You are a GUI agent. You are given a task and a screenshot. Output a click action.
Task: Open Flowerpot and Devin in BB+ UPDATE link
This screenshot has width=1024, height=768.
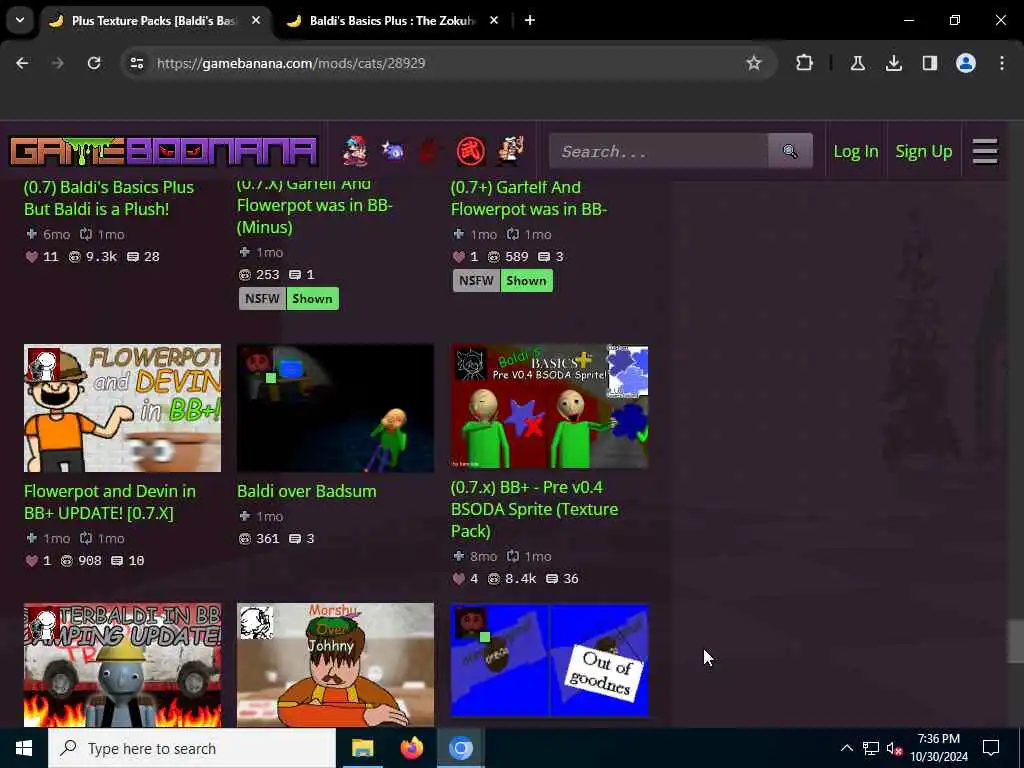[110, 502]
